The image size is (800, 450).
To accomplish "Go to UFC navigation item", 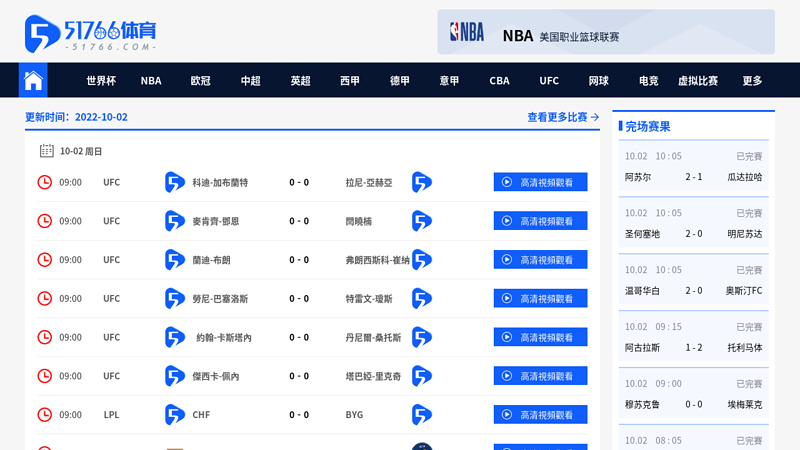I will pyautogui.click(x=549, y=81).
